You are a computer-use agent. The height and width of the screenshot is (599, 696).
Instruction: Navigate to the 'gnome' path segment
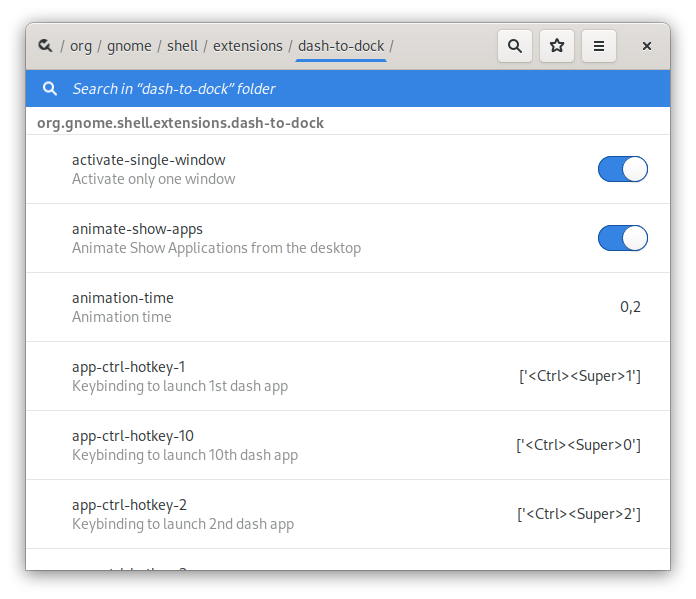point(129,46)
